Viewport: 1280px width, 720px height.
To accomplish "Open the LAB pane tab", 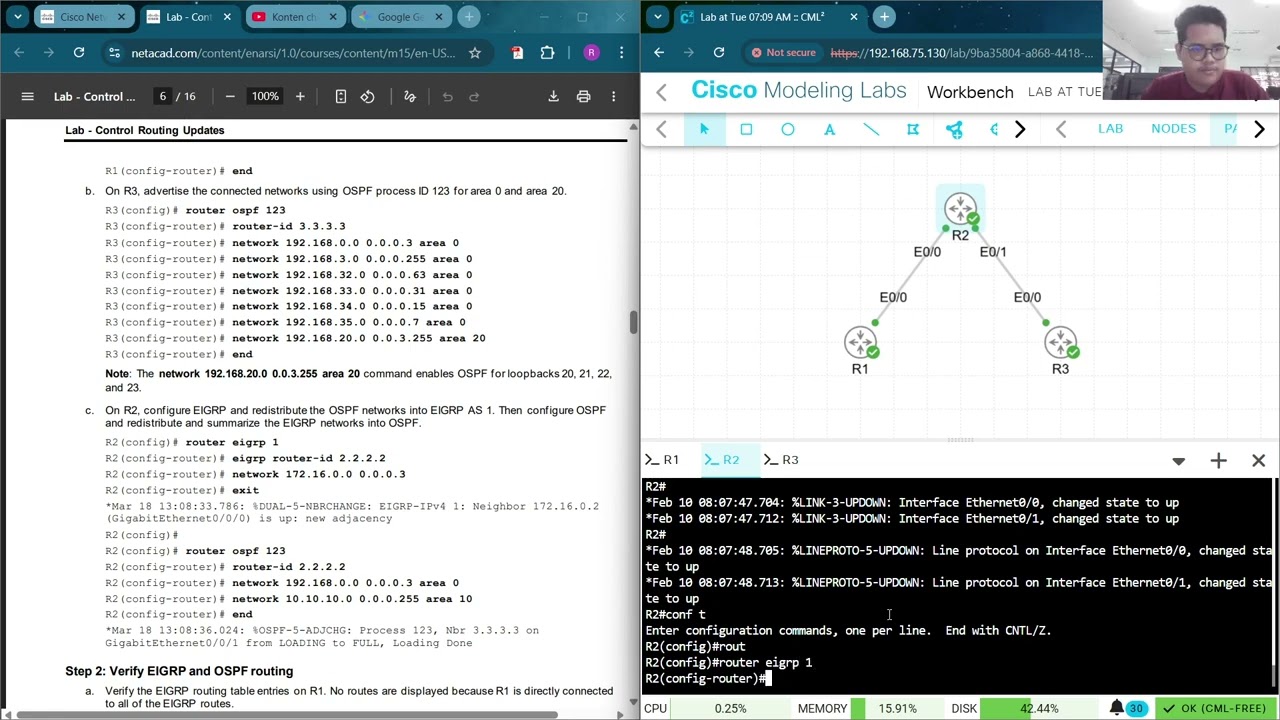I will point(1110,129).
